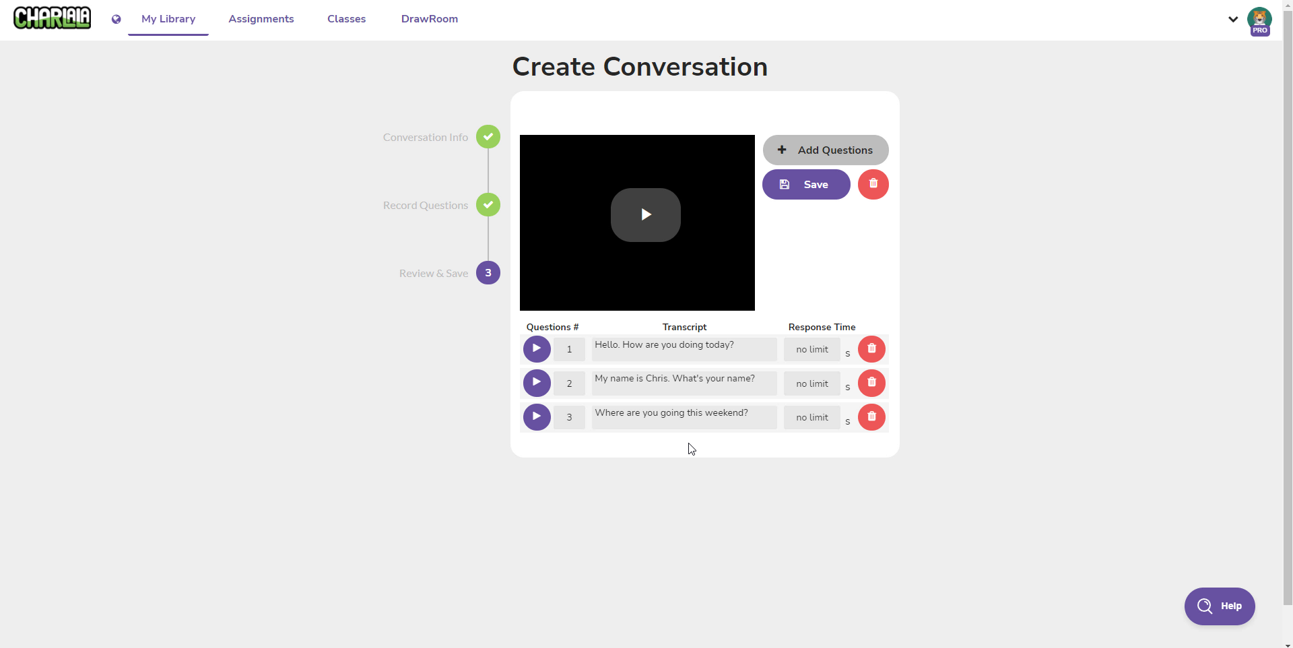
Task: Click the 'Create Conversation' heading
Action: coord(640,67)
